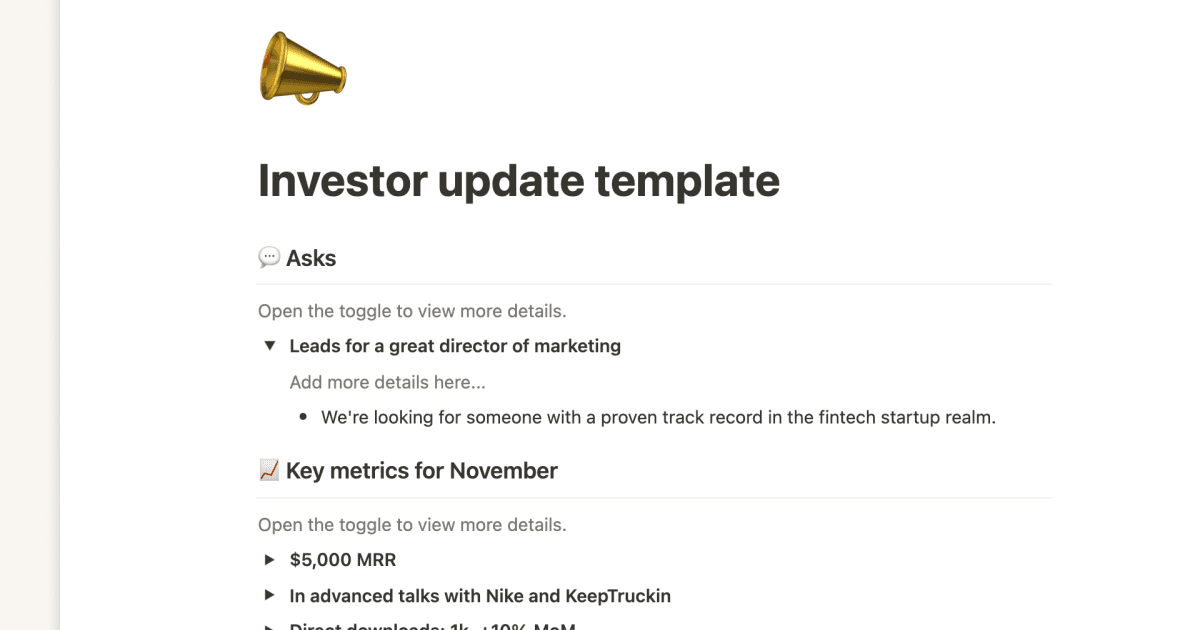Click the megaphone page icon
This screenshot has height=630, width=1200.
(301, 66)
